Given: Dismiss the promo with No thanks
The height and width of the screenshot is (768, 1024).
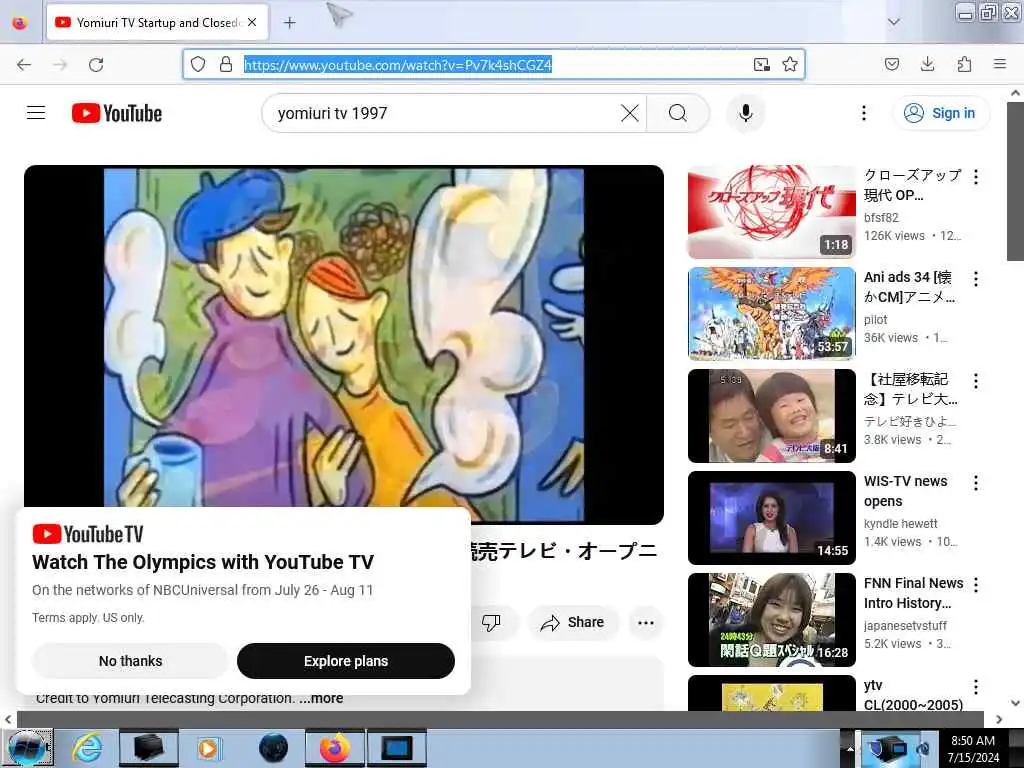Looking at the screenshot, I should (x=130, y=661).
